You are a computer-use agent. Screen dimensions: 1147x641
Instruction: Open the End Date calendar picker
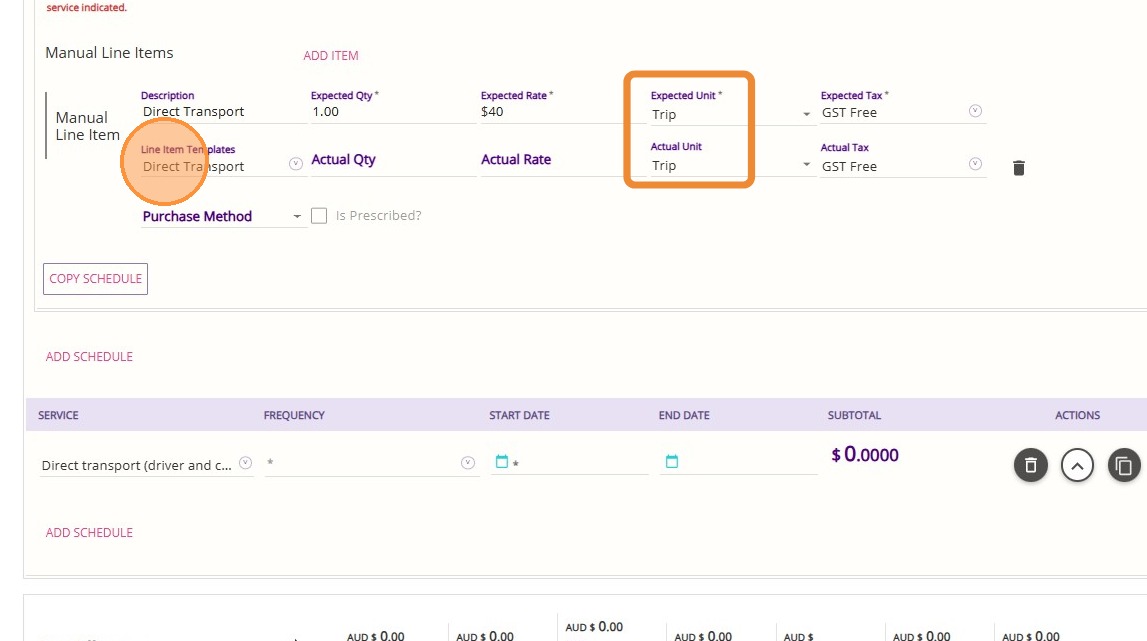672,462
